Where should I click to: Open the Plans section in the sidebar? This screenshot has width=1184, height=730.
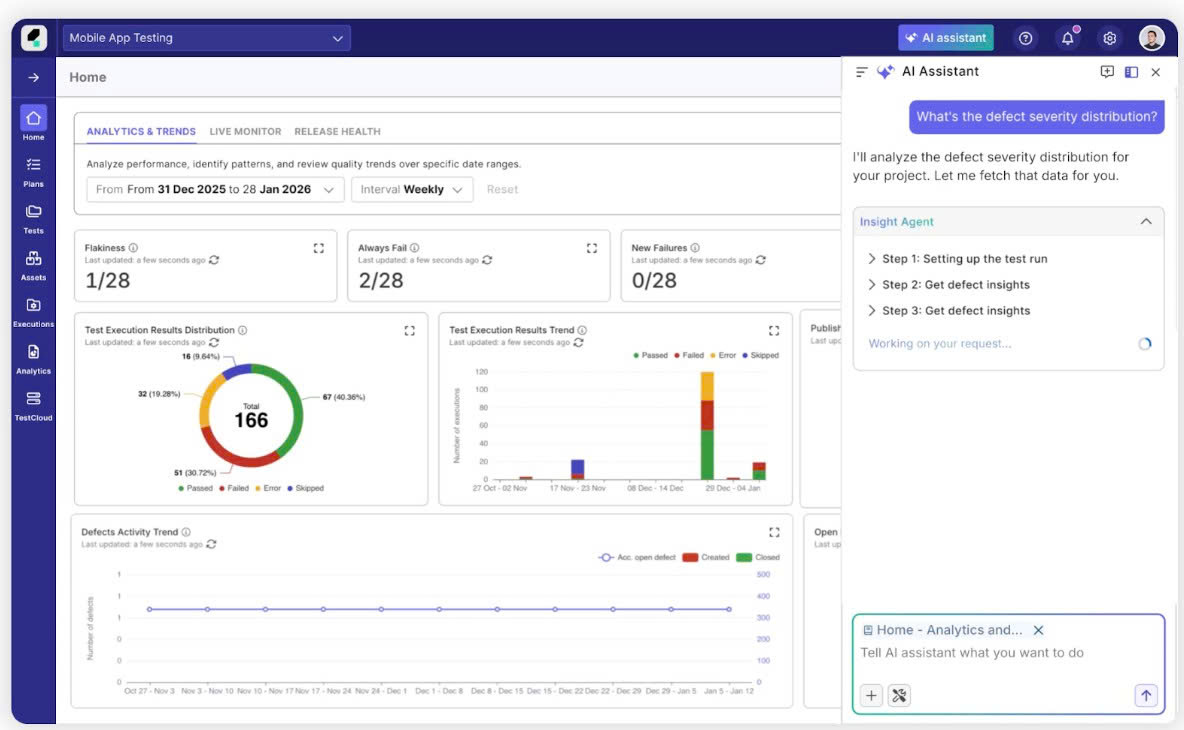(33, 172)
